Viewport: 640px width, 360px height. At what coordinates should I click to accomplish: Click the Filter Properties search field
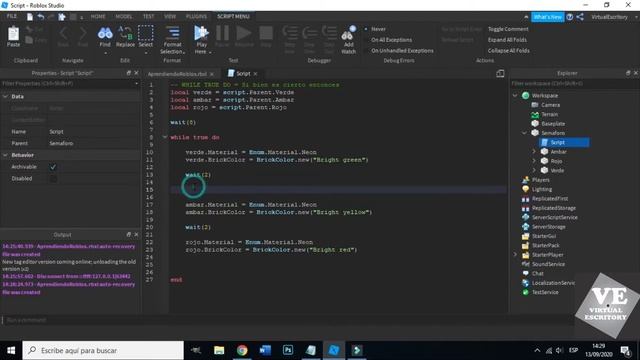click(70, 84)
